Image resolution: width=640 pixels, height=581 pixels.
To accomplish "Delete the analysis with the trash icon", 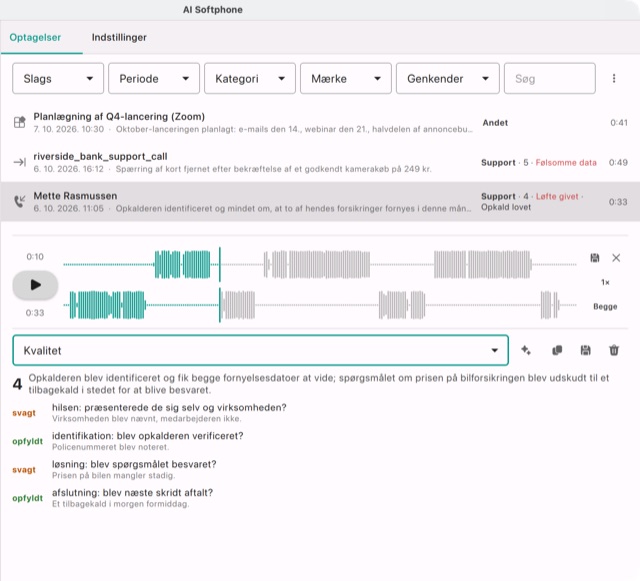I will pyautogui.click(x=614, y=350).
